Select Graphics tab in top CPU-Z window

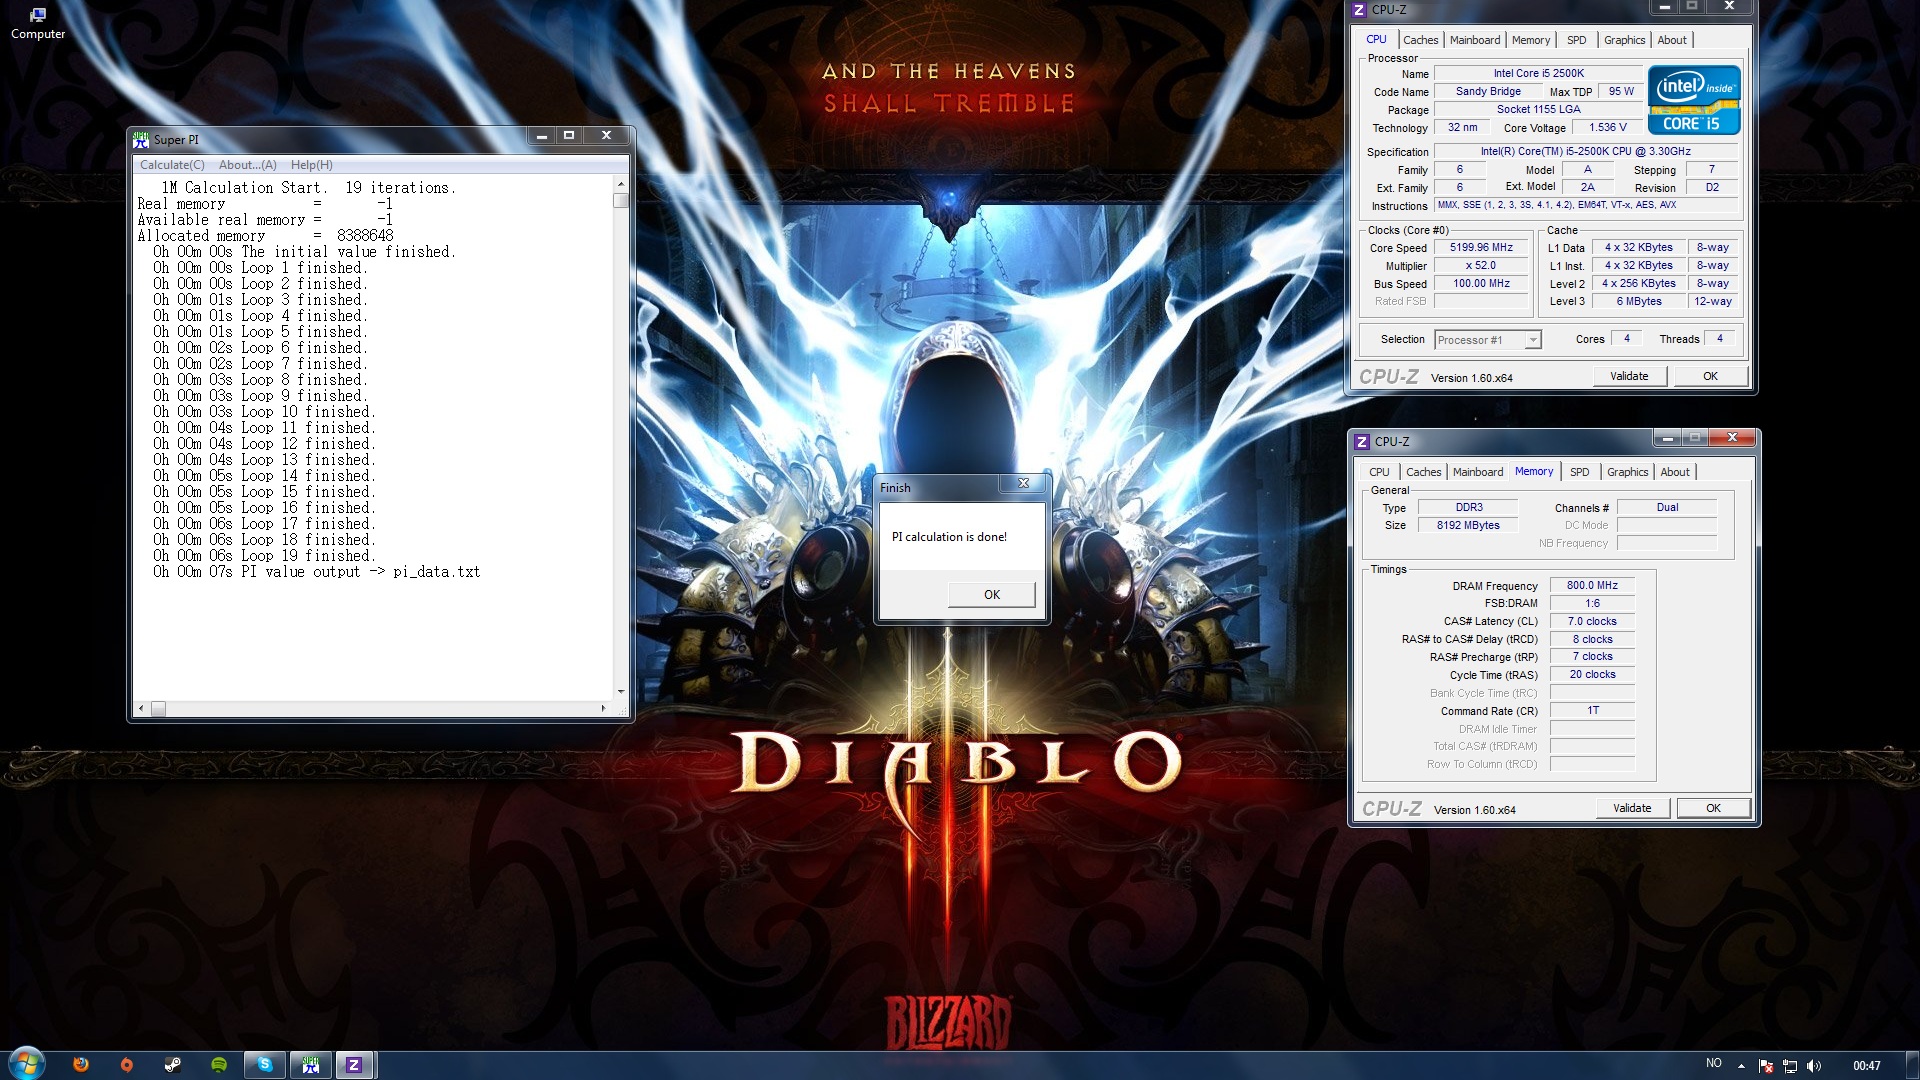(x=1624, y=40)
